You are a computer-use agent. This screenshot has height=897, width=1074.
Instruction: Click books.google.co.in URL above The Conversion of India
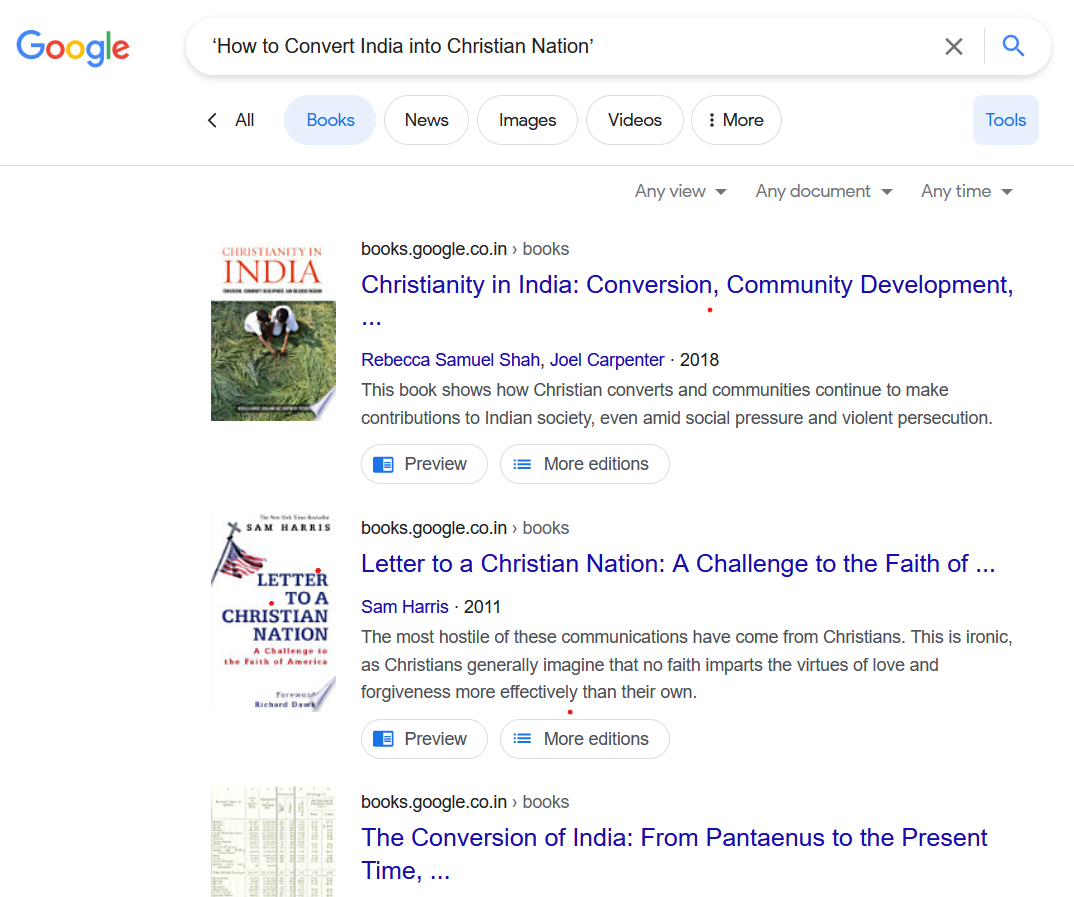point(465,802)
